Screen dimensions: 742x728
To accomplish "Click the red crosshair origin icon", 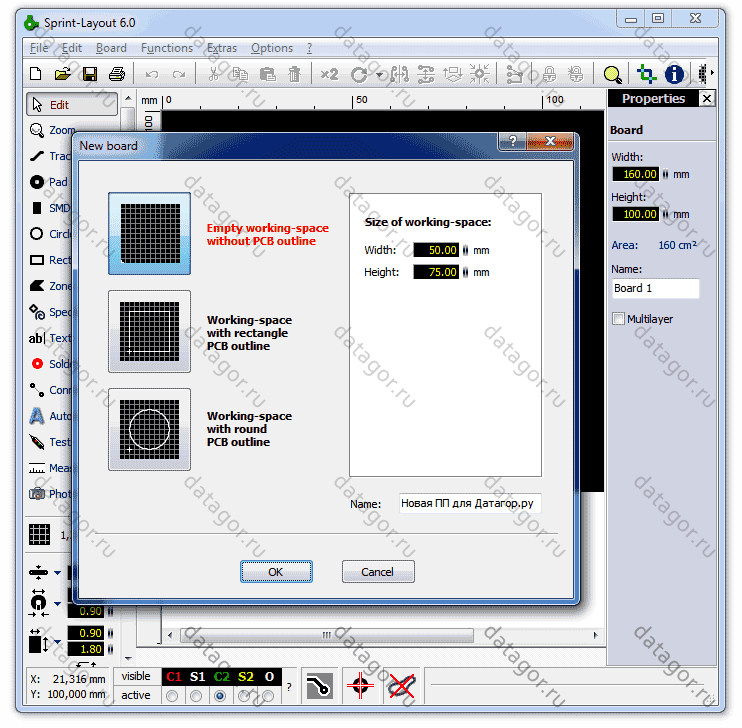I will (360, 685).
